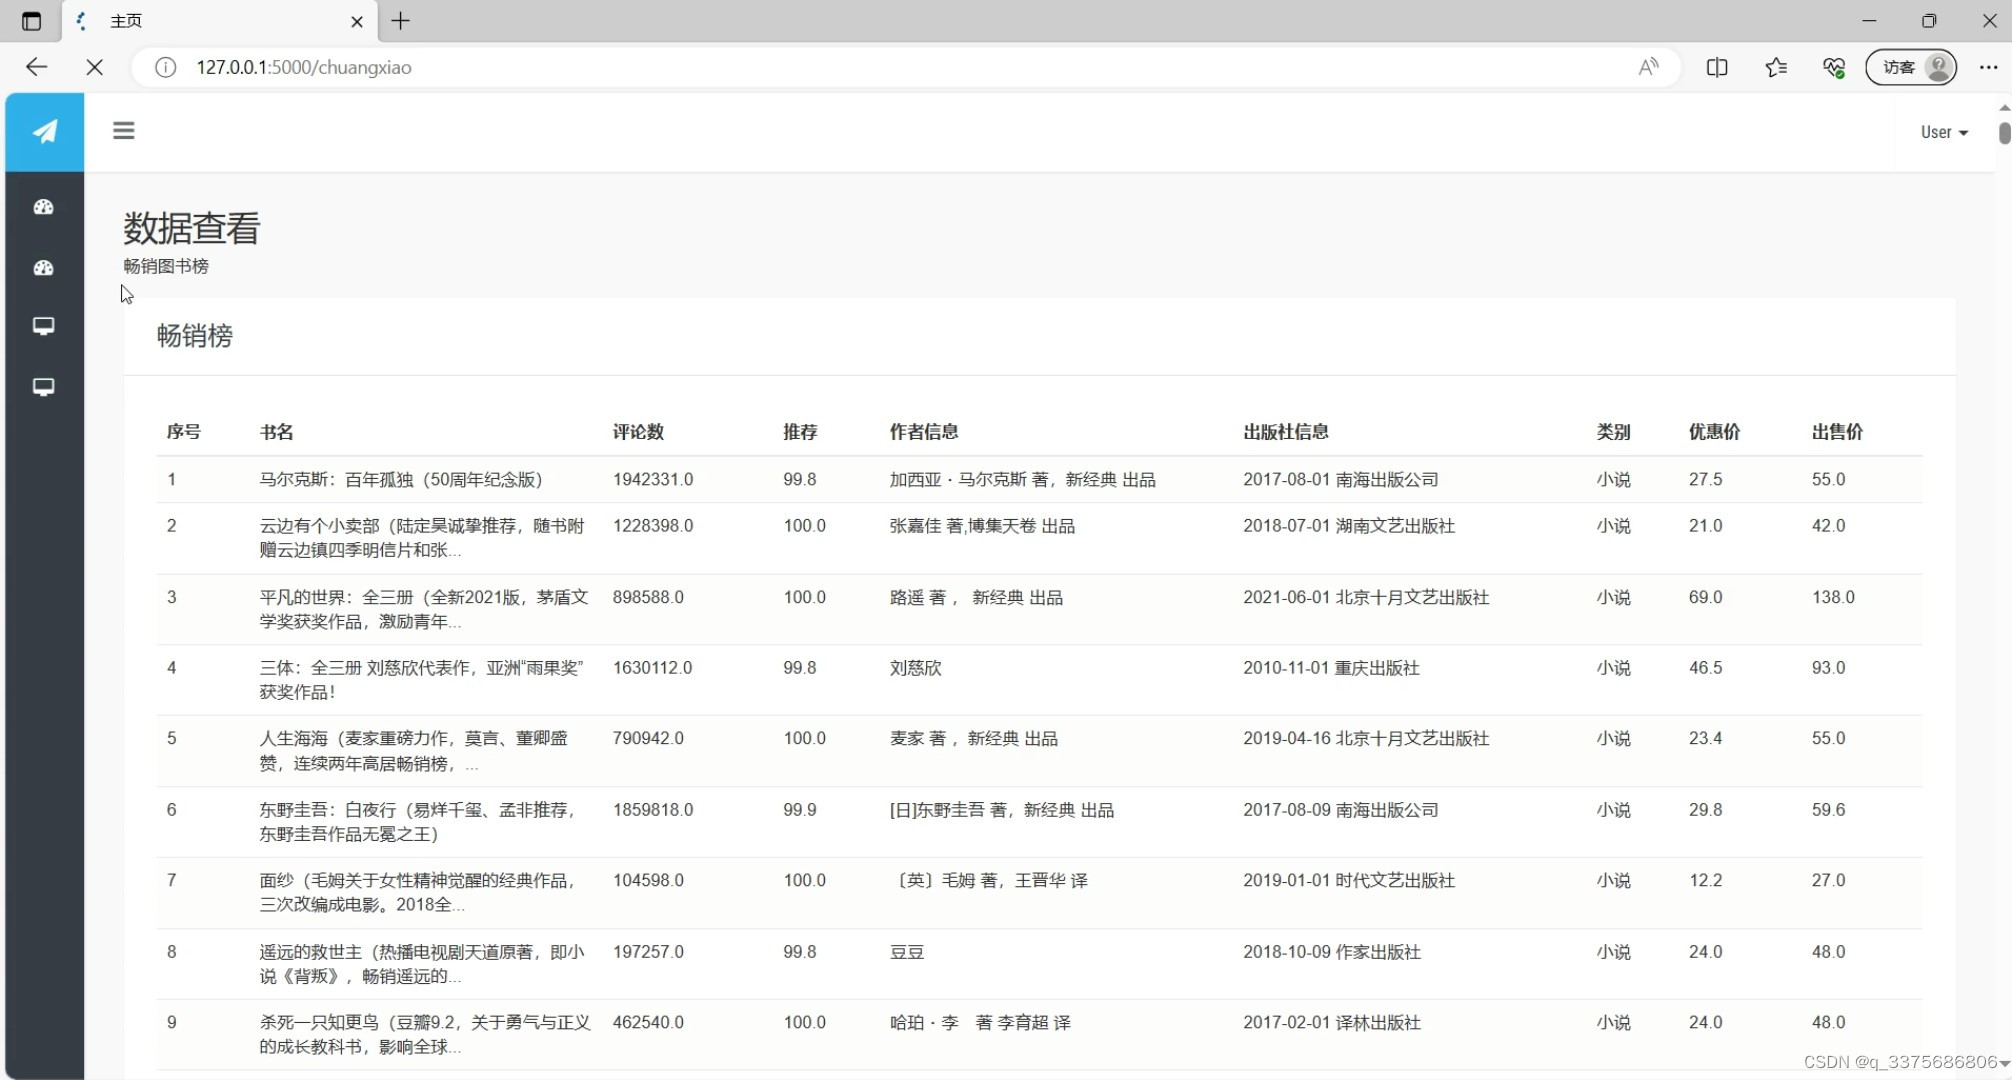This screenshot has height=1080, width=2012.
Task: Open a new browser tab
Action: (400, 21)
